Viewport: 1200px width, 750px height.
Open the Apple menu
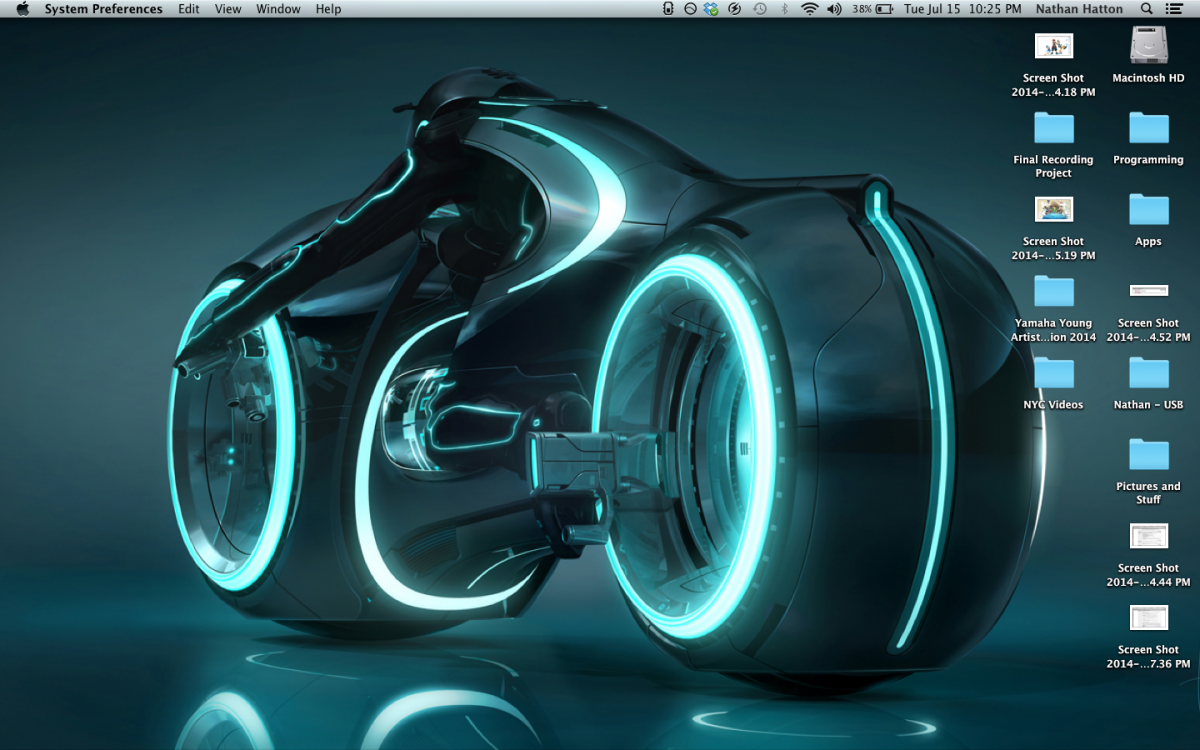tap(22, 9)
